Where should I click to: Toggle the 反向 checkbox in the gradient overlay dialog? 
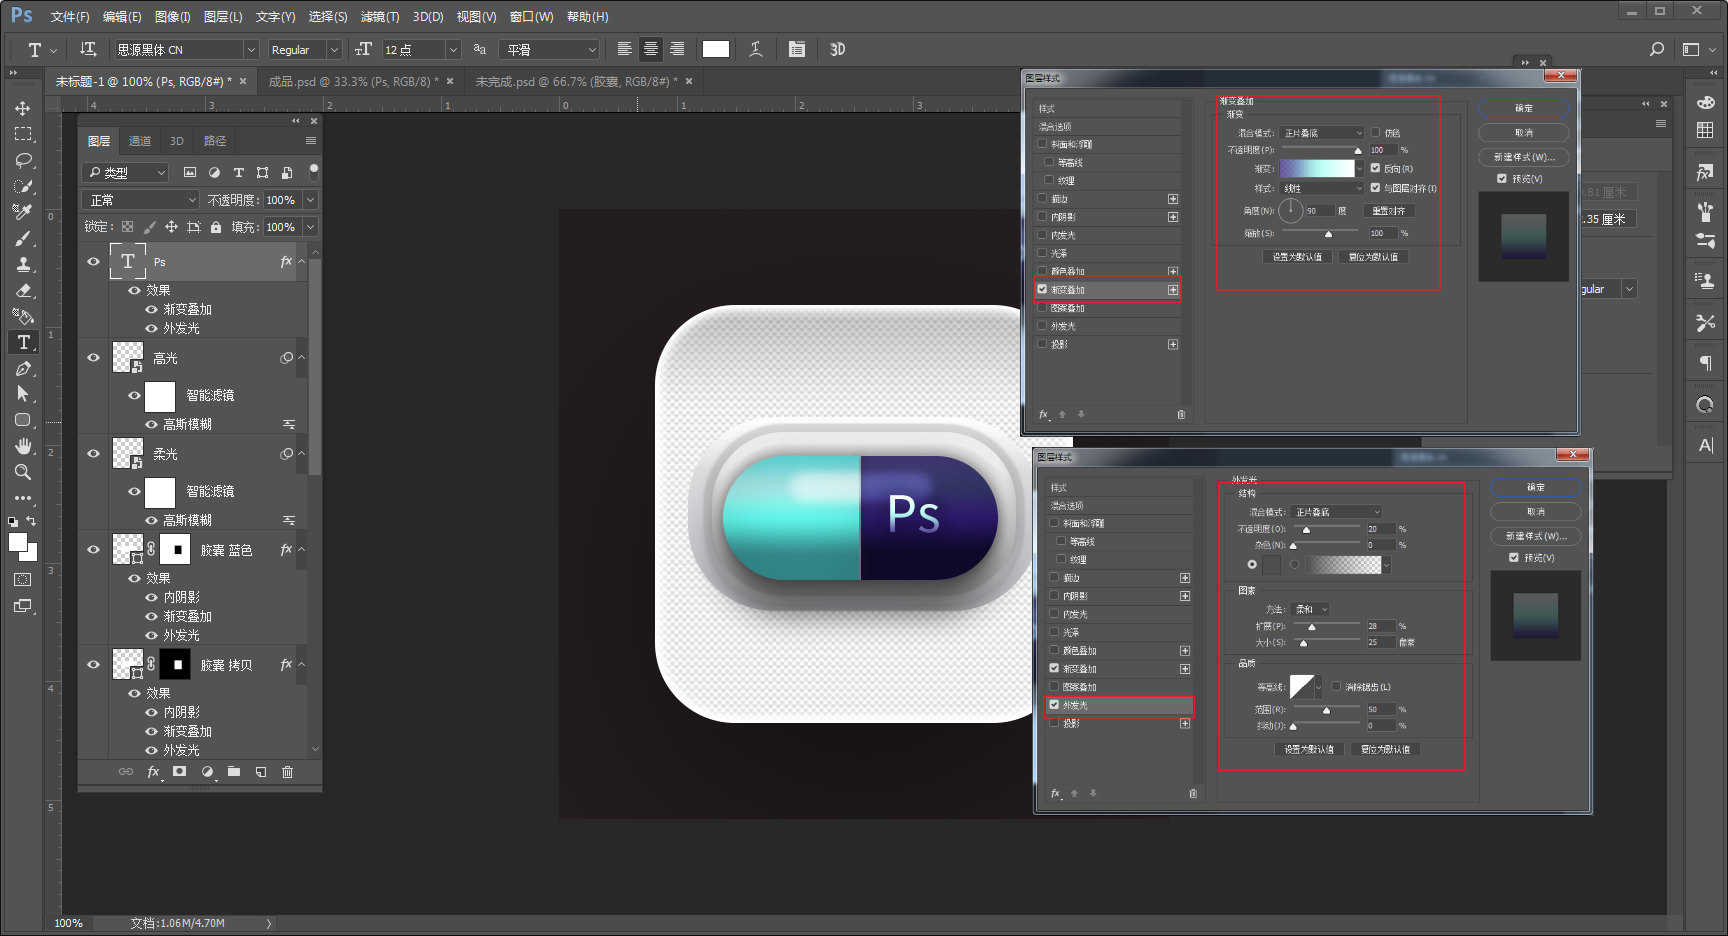1375,168
